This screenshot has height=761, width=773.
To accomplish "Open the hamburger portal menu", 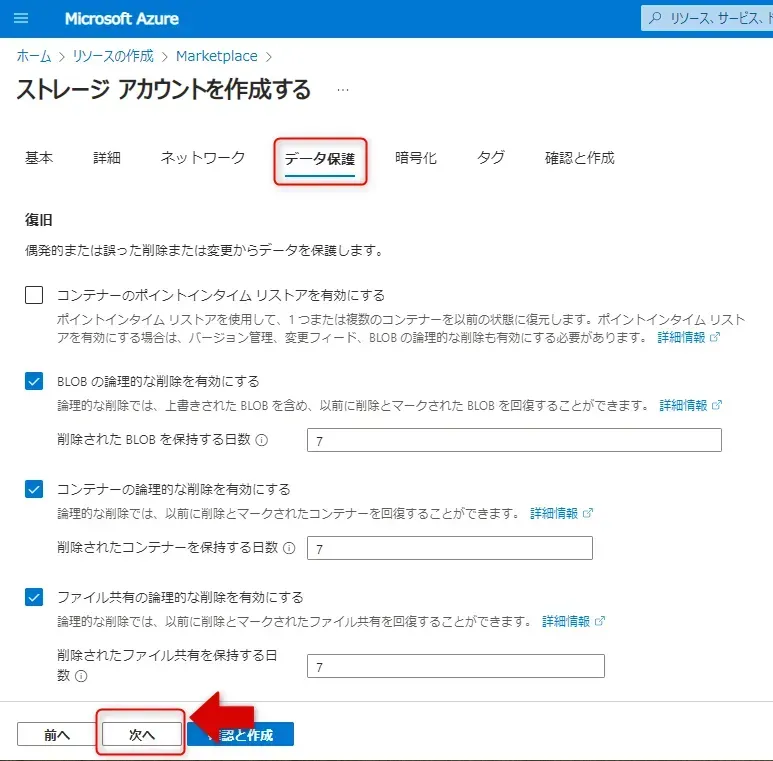I will (x=21, y=19).
